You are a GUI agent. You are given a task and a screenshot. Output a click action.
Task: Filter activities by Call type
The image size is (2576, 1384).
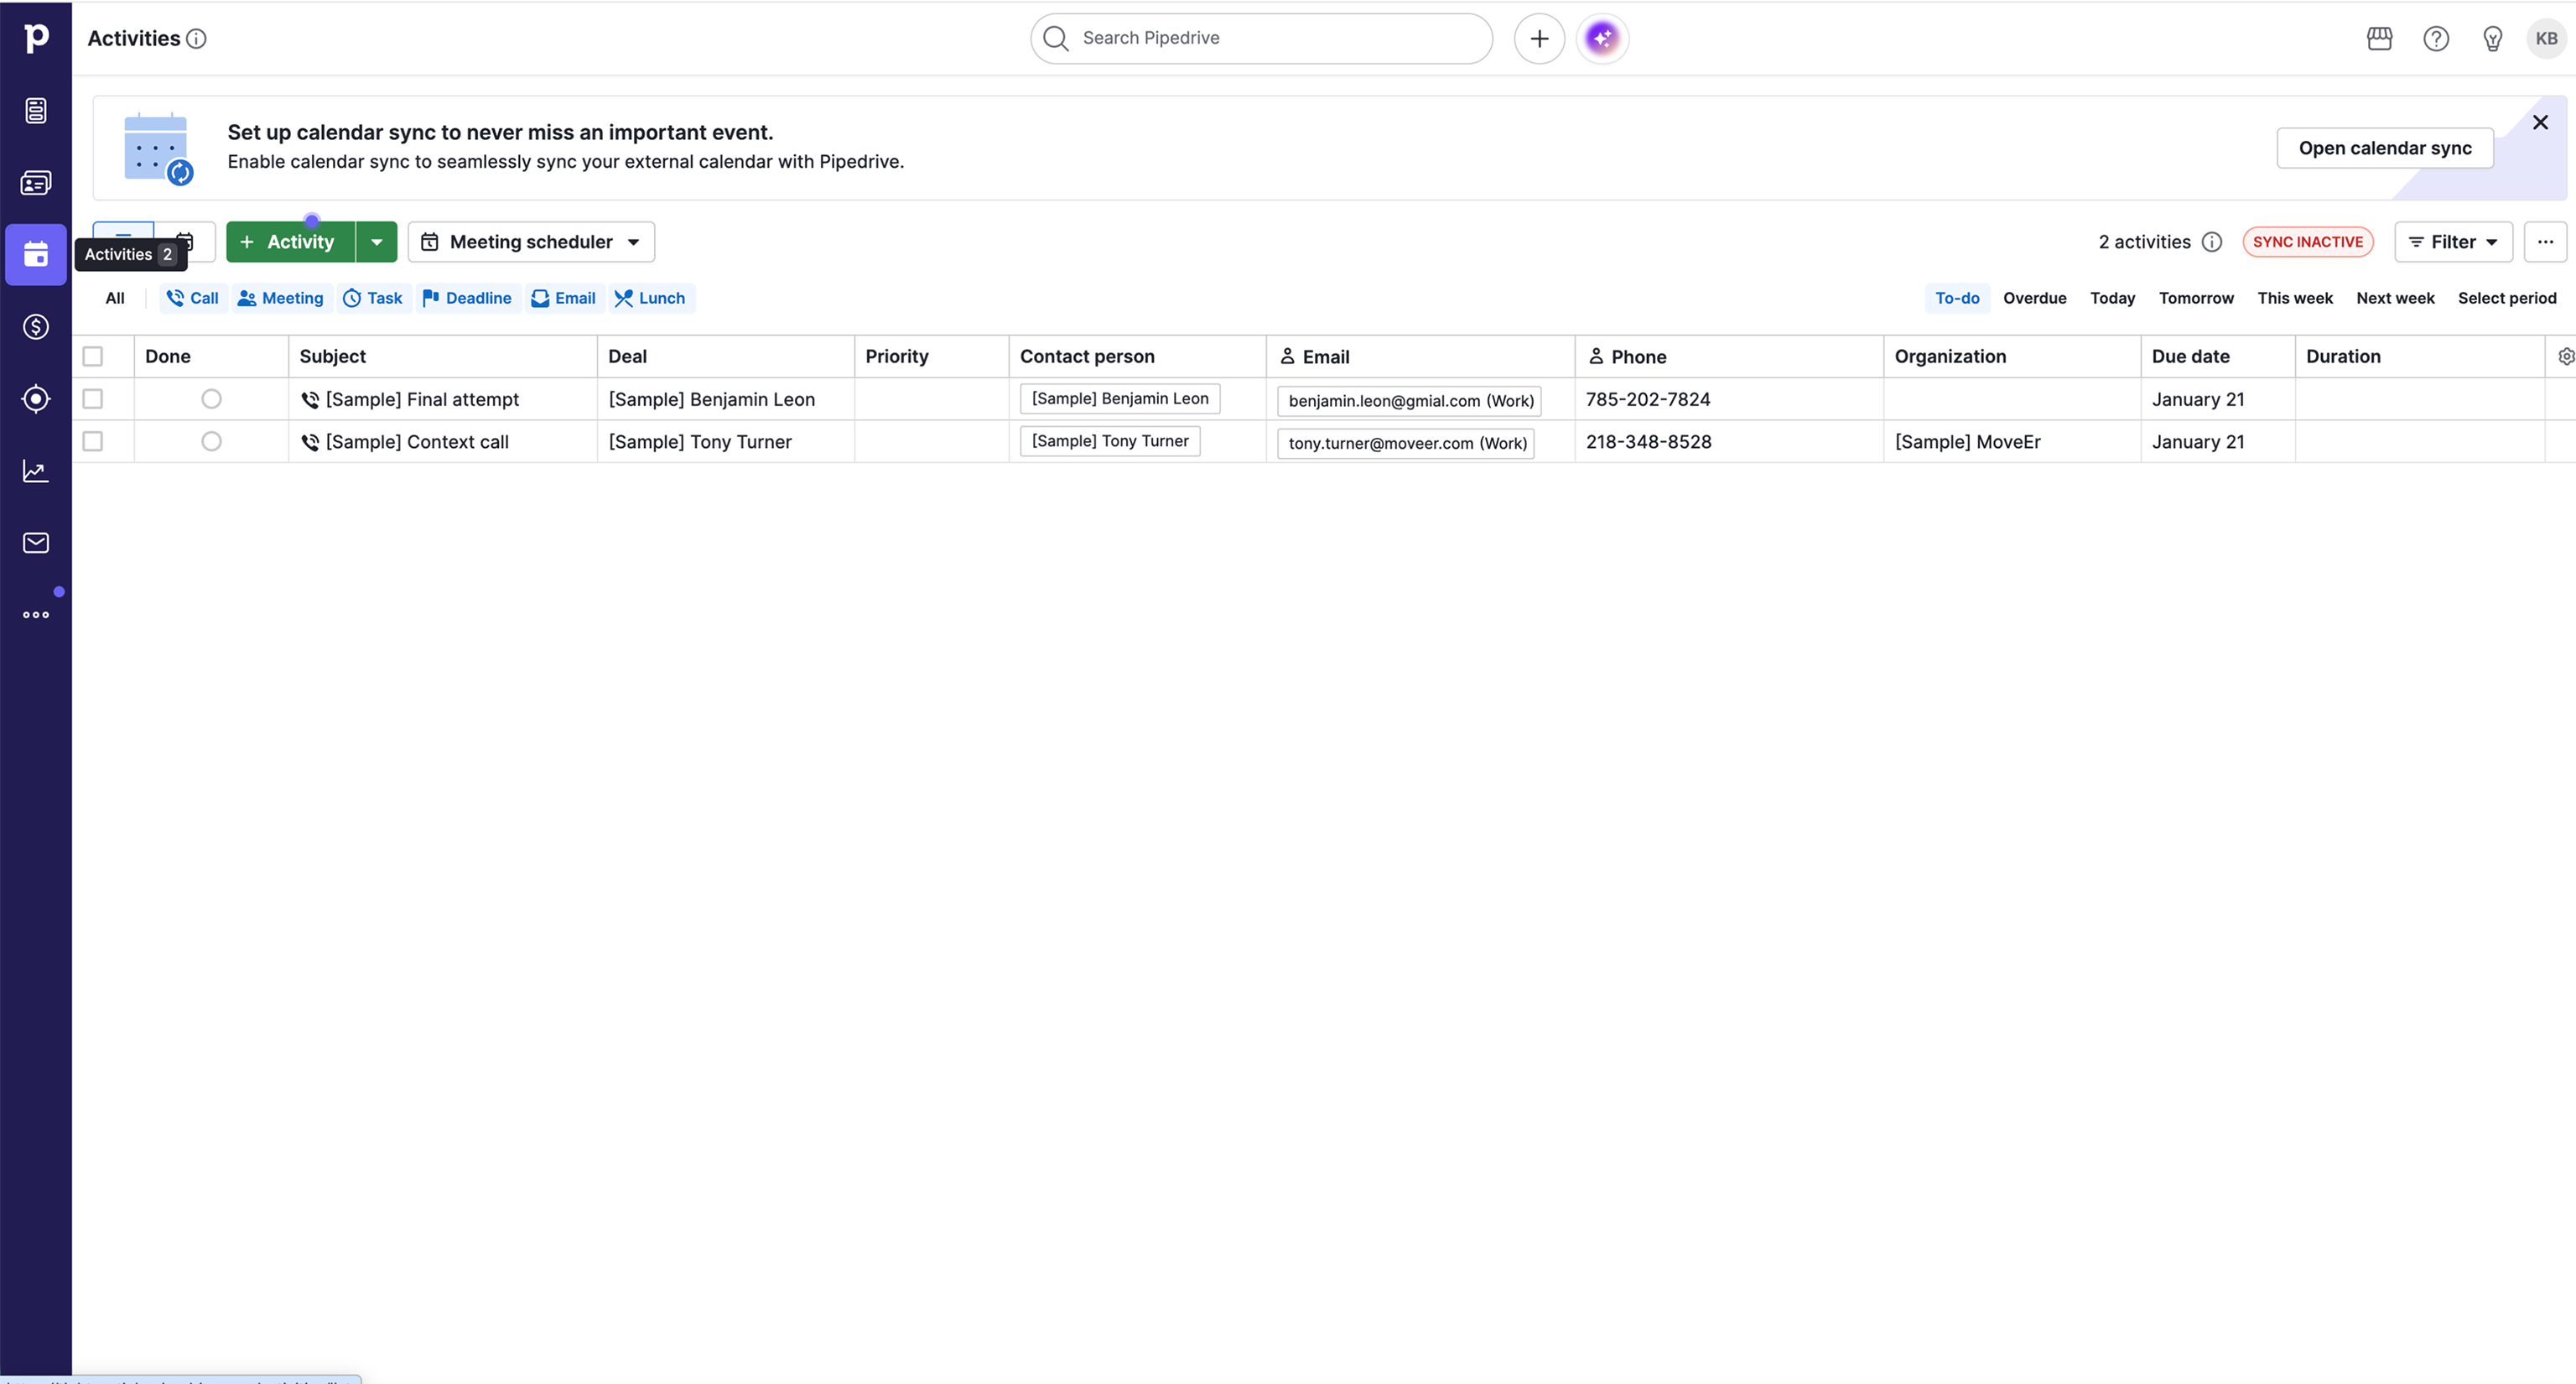(193, 298)
